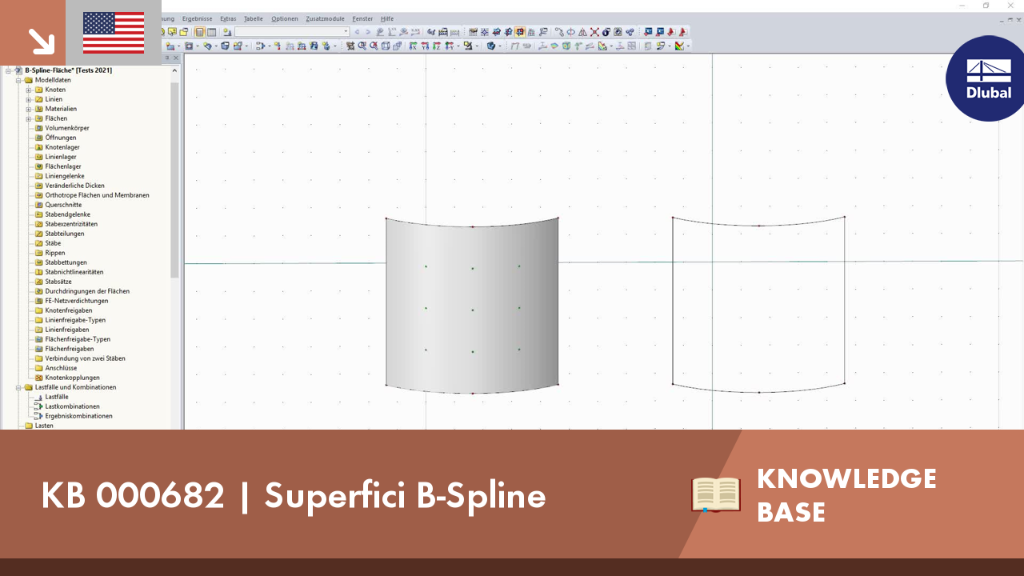The height and width of the screenshot is (576, 1024).
Task: Click the Dlubal logo badge
Action: (987, 78)
